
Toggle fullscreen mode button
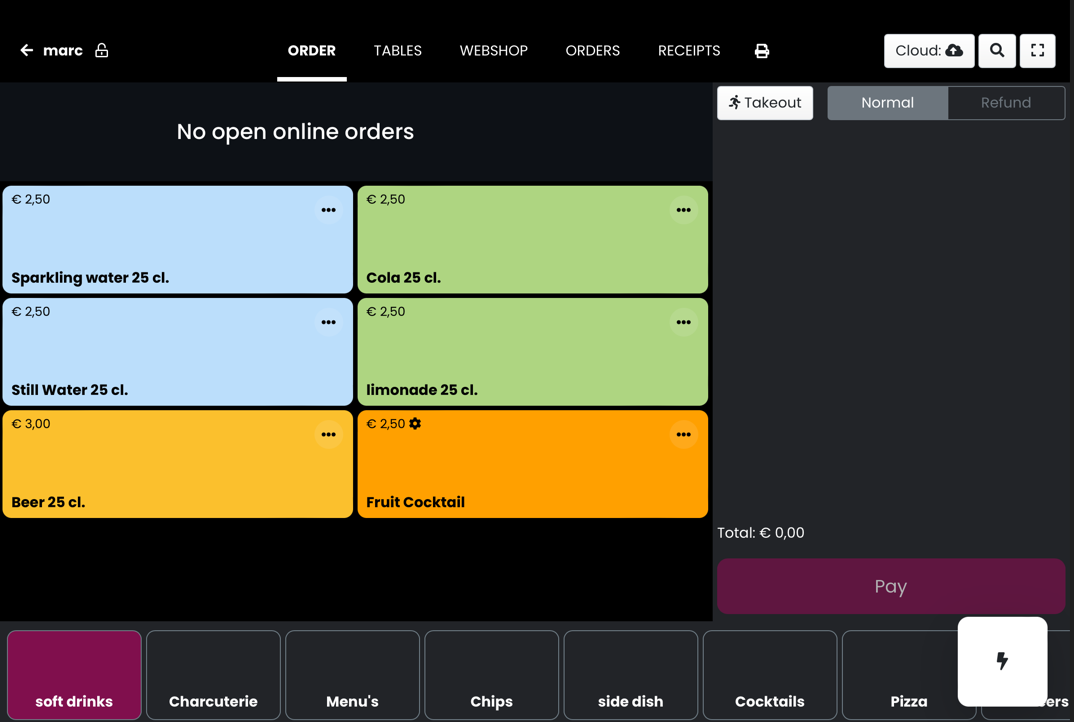tap(1037, 51)
